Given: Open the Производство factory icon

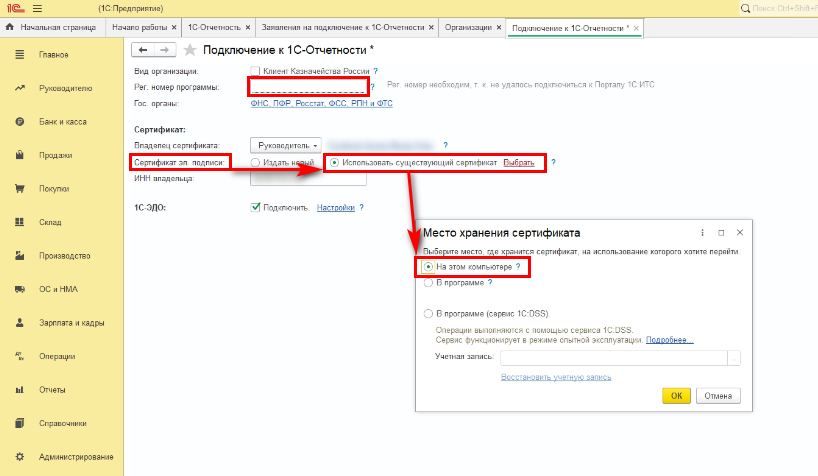Looking at the screenshot, I should tap(19, 256).
